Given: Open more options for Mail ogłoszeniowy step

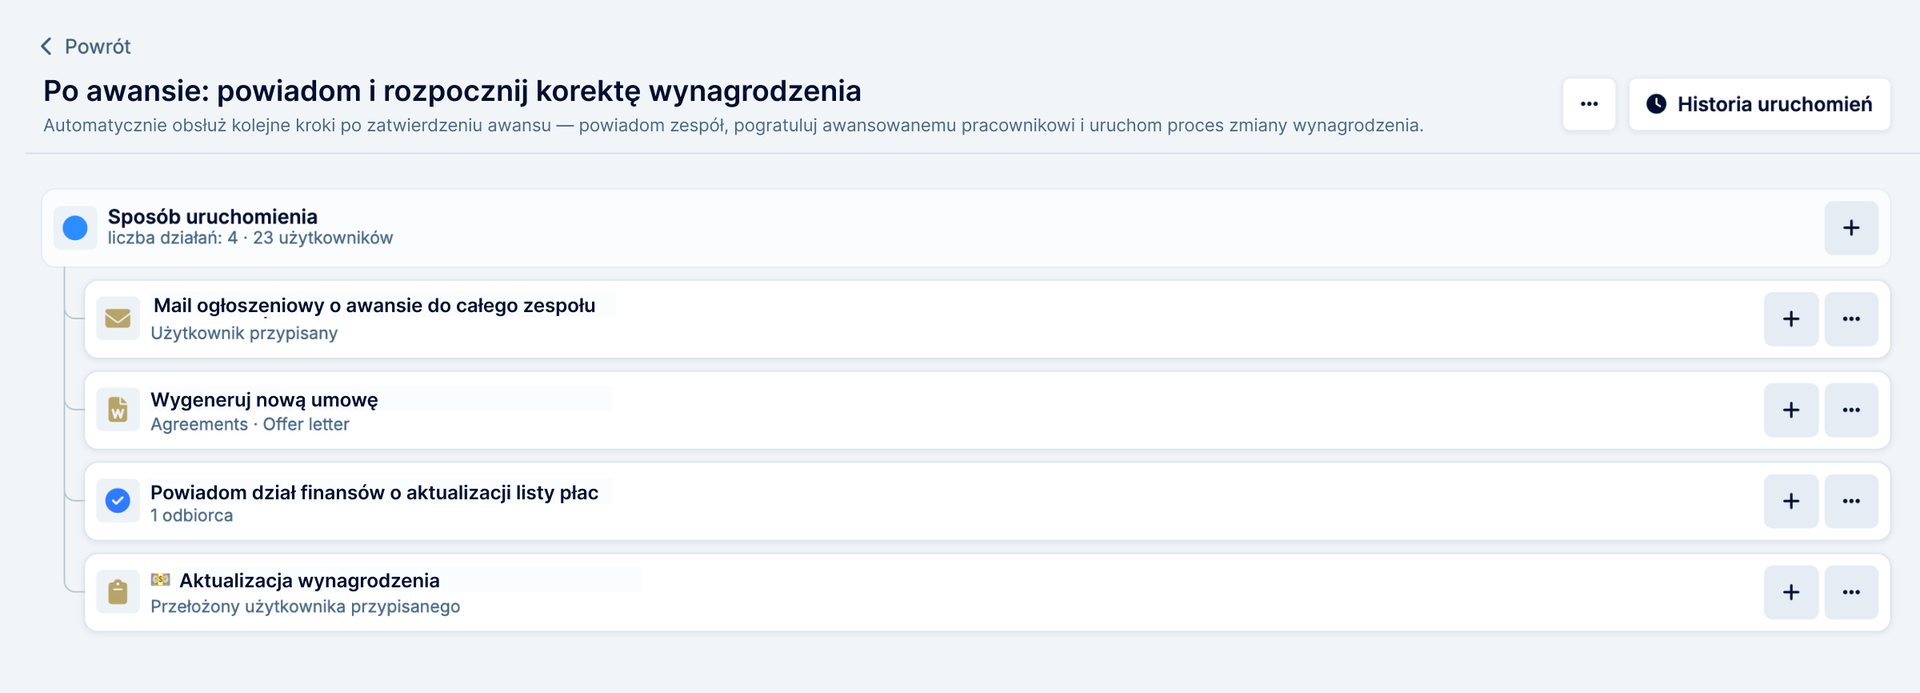Looking at the screenshot, I should tap(1851, 319).
